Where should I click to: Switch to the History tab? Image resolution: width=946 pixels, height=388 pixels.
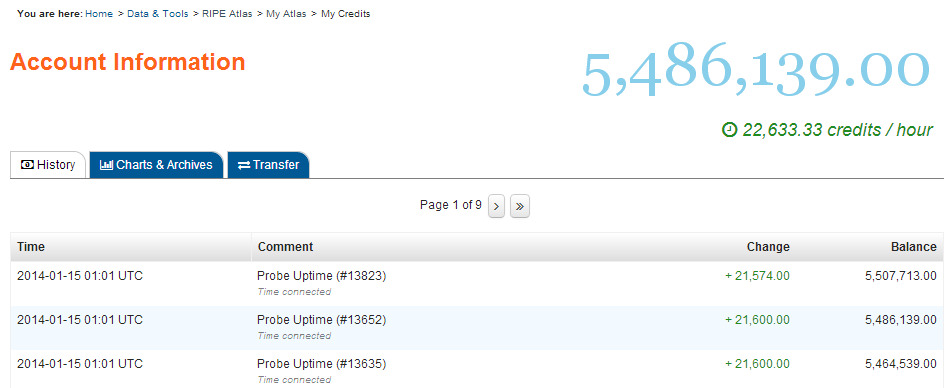coord(48,165)
